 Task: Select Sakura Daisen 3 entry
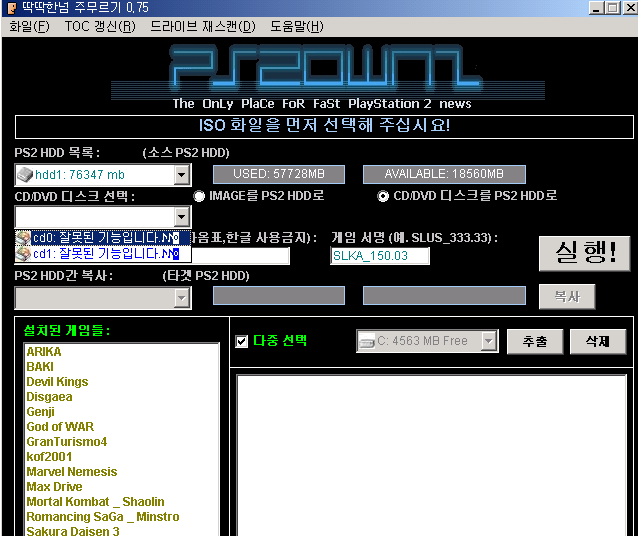point(73,531)
